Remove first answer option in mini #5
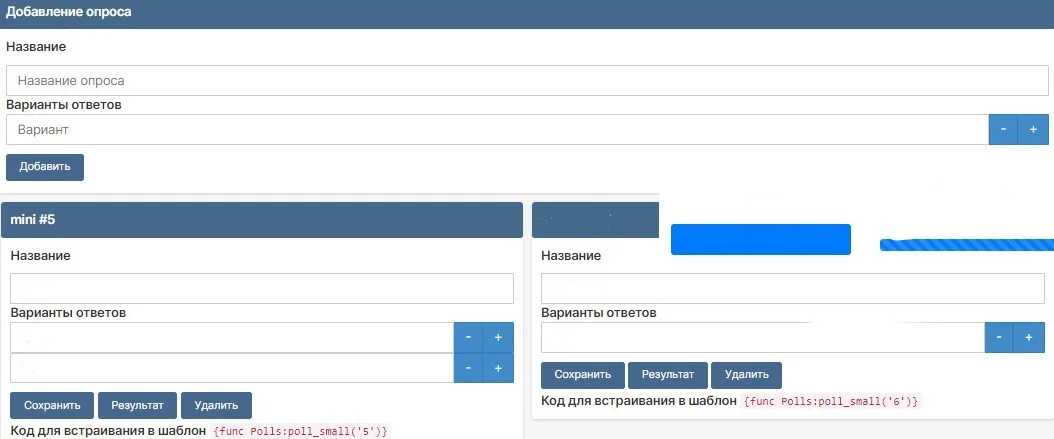Screen dimensions: 1054x439 [468, 338]
